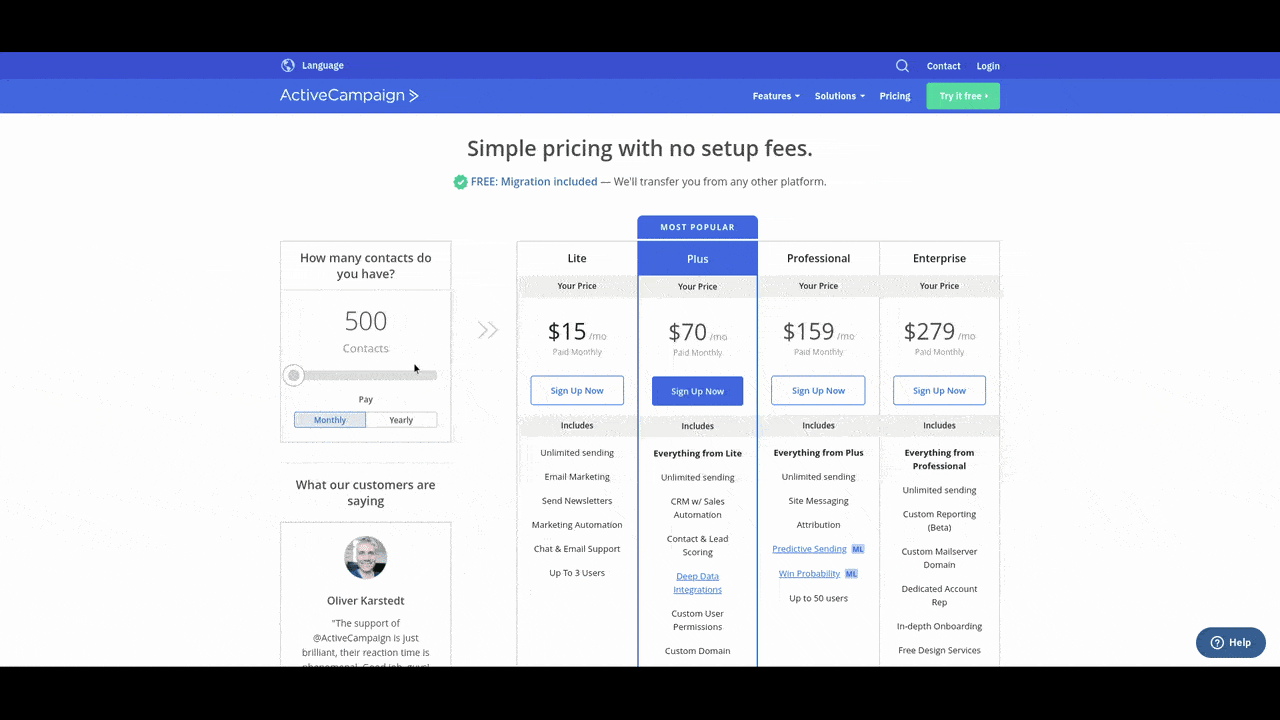Click the contacts slider handle
1280x720 pixels.
point(293,375)
